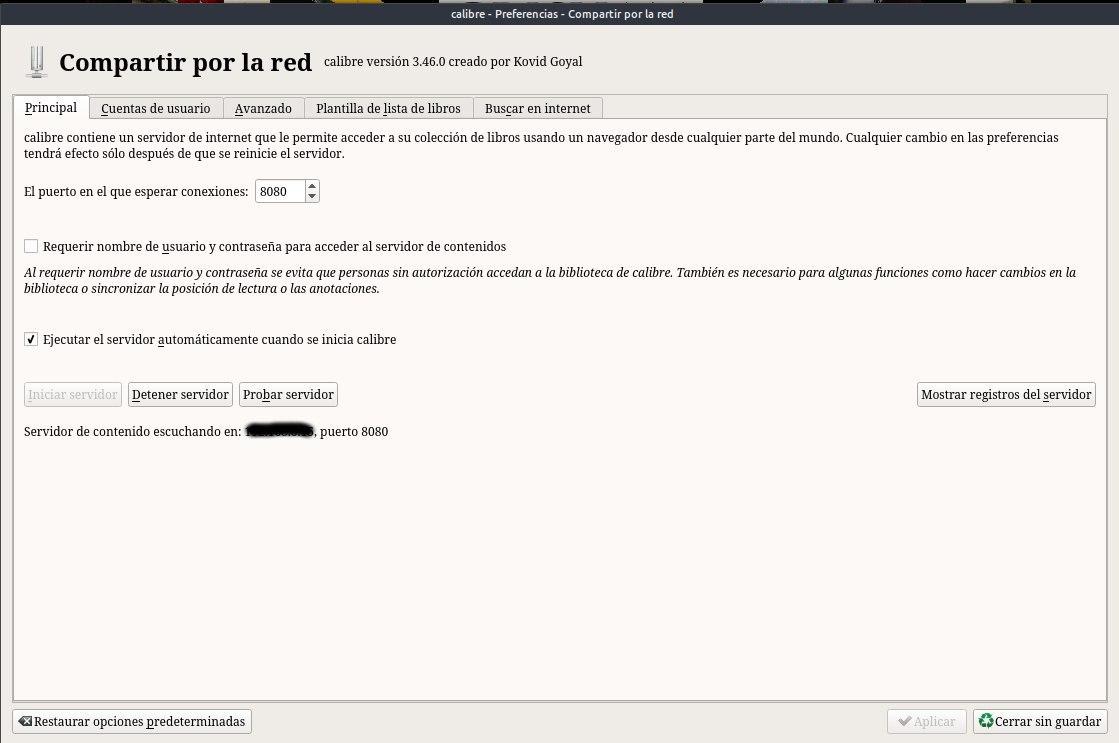Click the recycle icon on Cerrar sin guardar
The height and width of the screenshot is (743, 1119).
pos(986,721)
